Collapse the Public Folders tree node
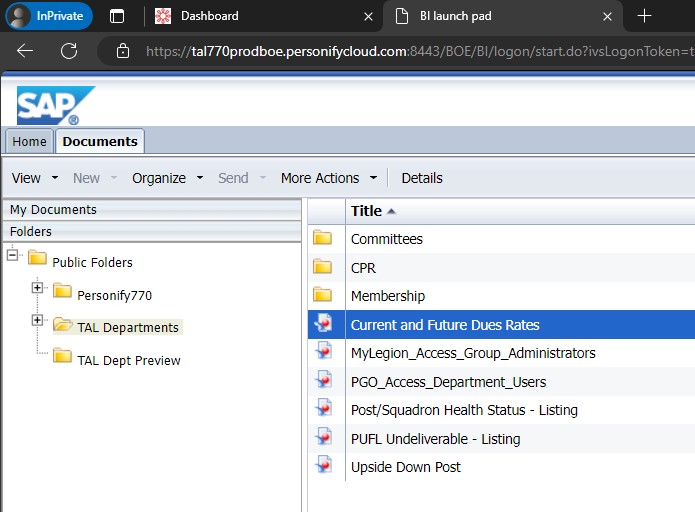 12,255
